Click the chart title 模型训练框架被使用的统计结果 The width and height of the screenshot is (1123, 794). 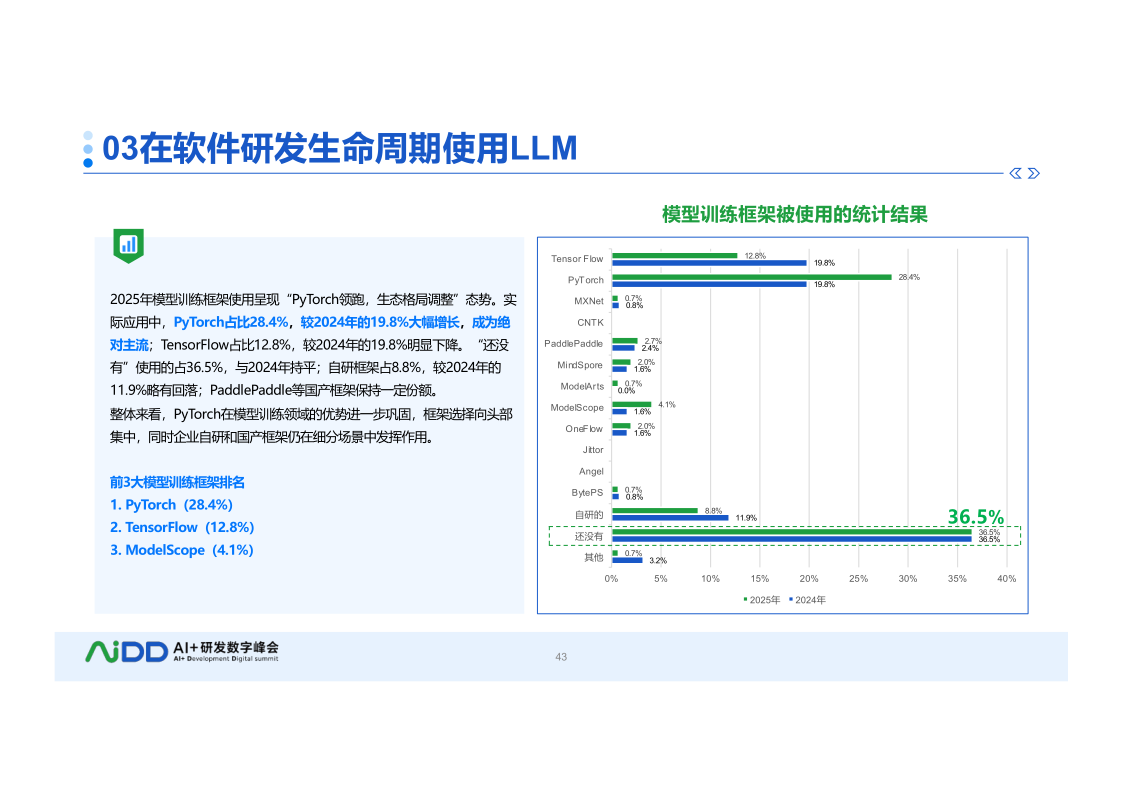coord(794,214)
